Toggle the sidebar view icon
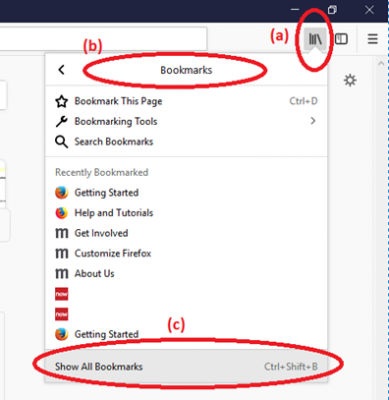The height and width of the screenshot is (400, 389). 341,39
